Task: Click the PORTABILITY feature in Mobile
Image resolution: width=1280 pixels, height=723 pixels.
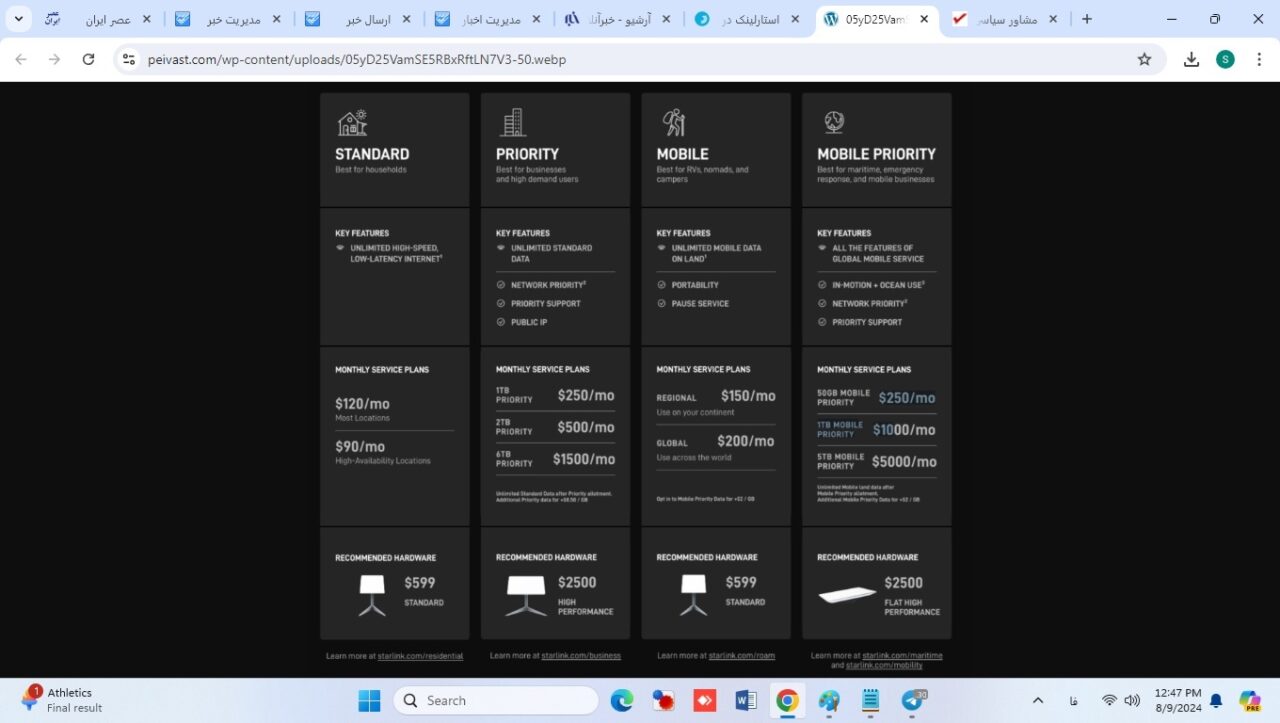Action: 695,285
